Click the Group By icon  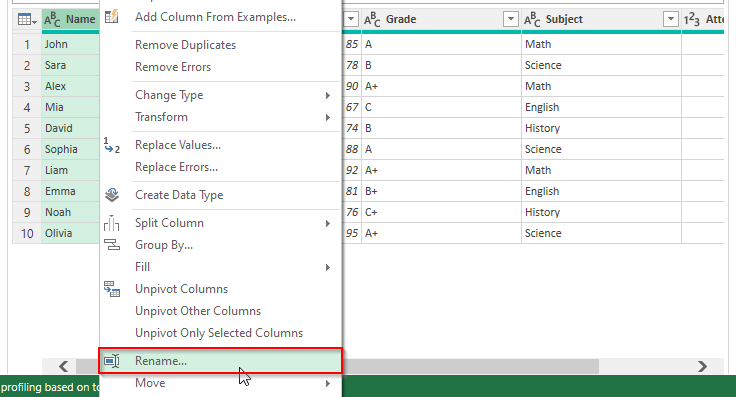tap(112, 244)
